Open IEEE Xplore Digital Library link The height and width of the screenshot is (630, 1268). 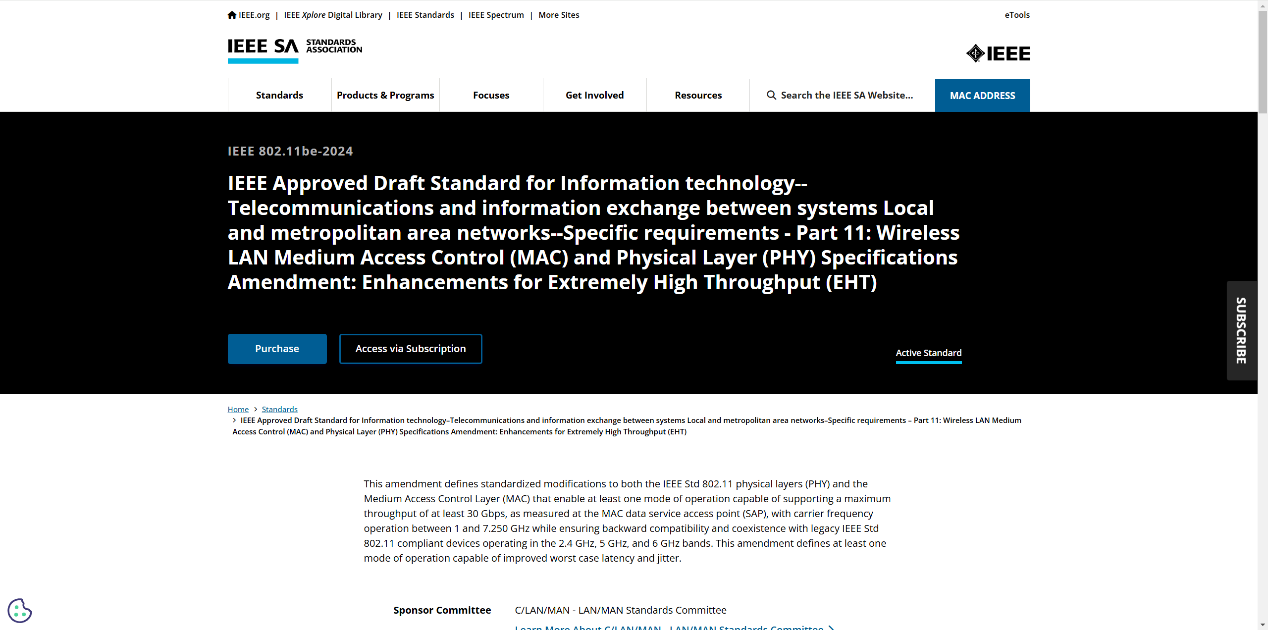click(x=333, y=15)
